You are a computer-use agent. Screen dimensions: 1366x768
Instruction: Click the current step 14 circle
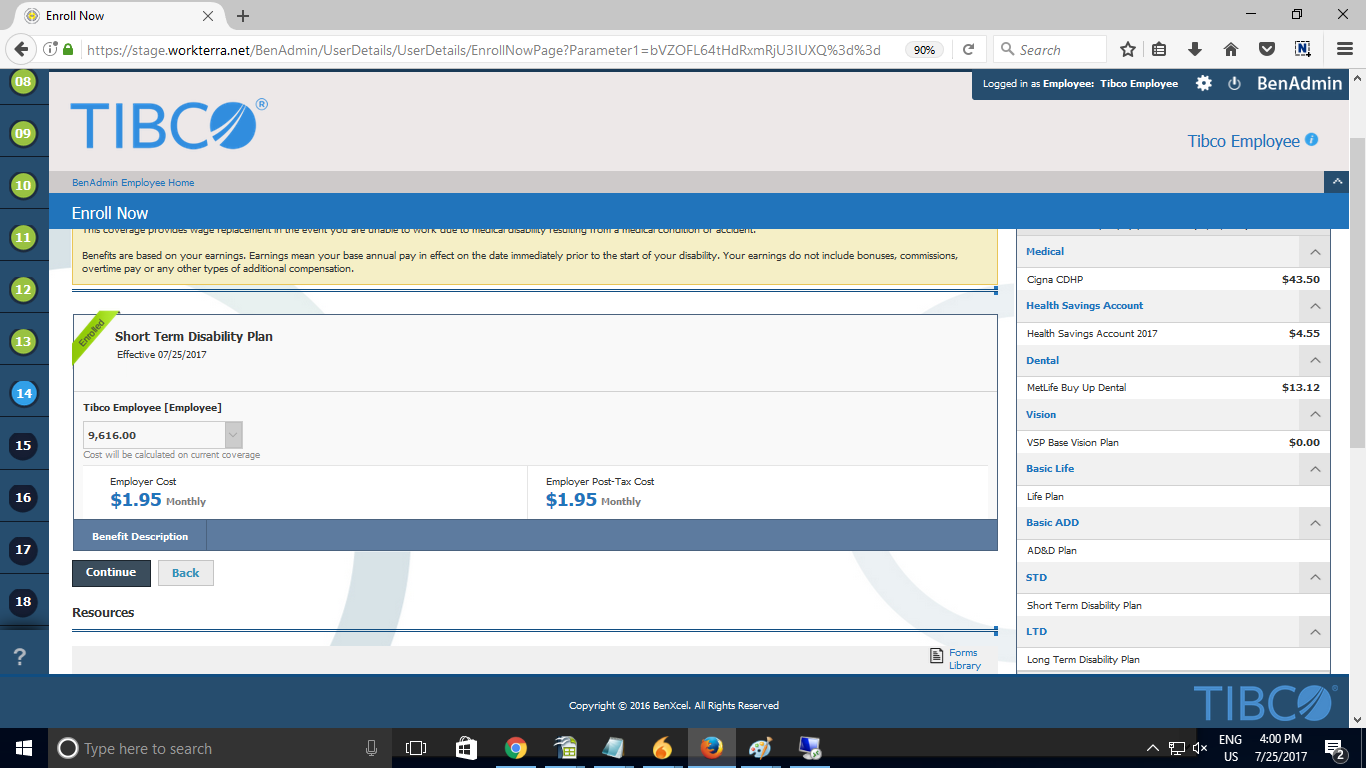pos(23,393)
